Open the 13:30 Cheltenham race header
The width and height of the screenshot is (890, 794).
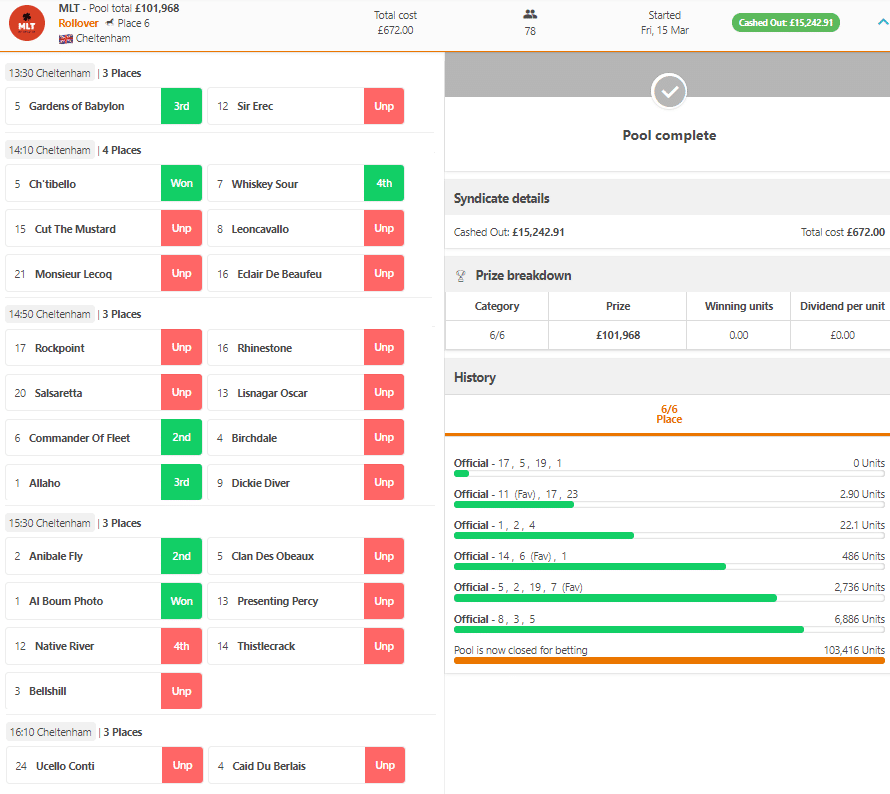pos(50,73)
